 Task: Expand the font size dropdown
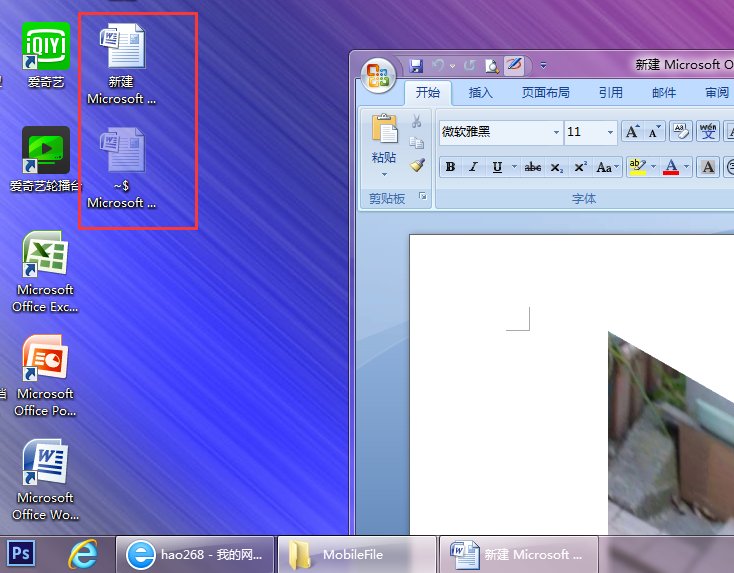tap(610, 132)
